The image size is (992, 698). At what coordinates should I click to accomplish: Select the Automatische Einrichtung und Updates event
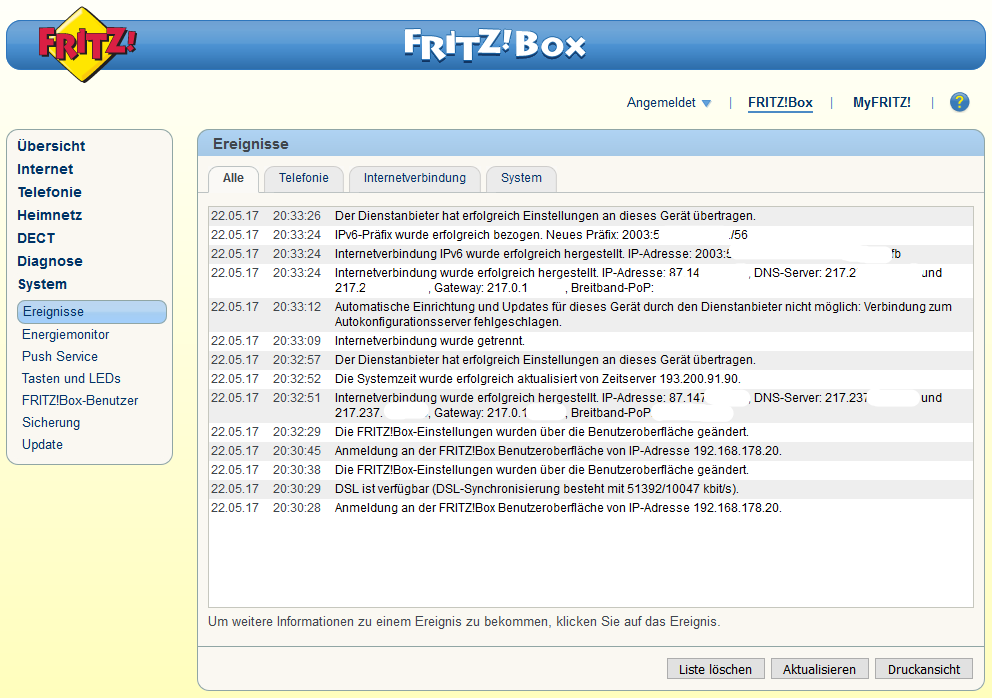pos(591,315)
